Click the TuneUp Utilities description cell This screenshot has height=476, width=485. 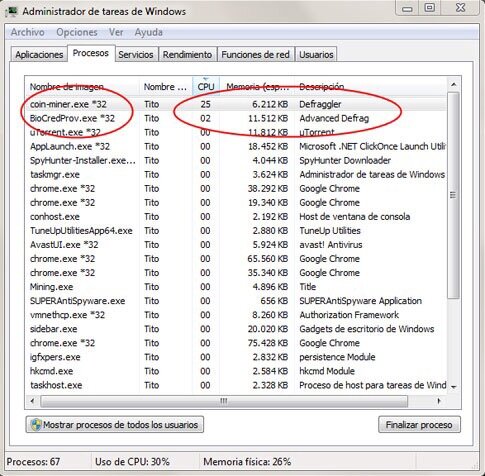coord(330,231)
